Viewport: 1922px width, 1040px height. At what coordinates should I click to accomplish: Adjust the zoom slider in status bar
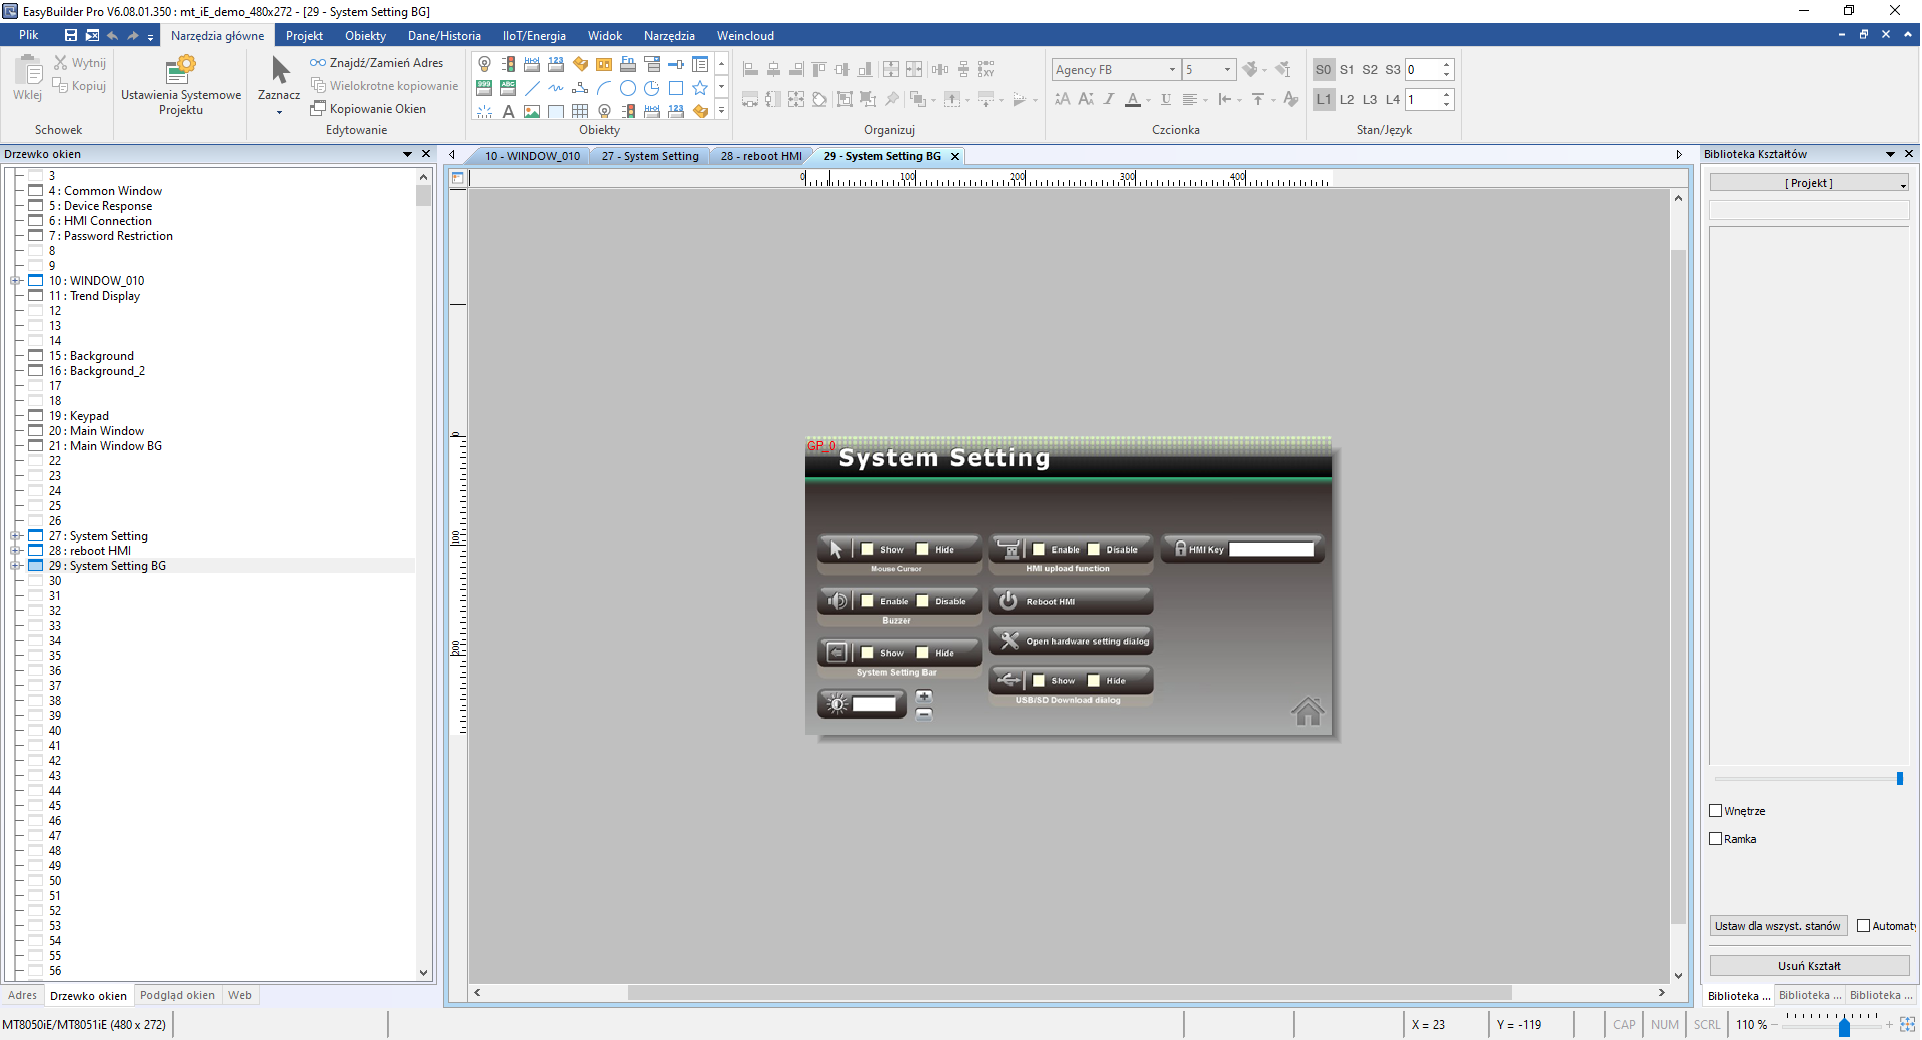click(1844, 1026)
